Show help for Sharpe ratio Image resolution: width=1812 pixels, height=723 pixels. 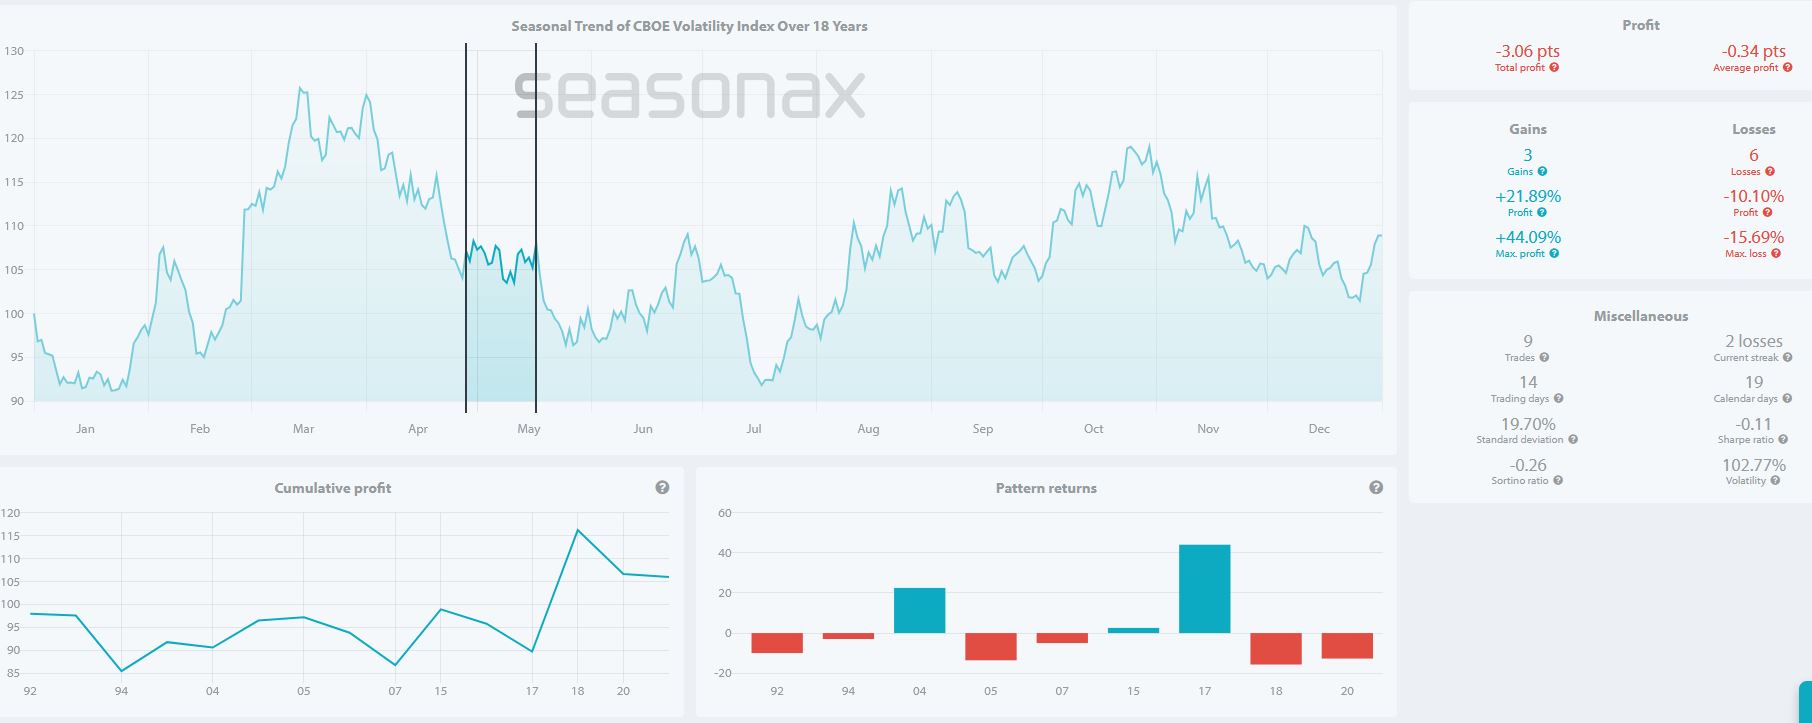[x=1783, y=440]
